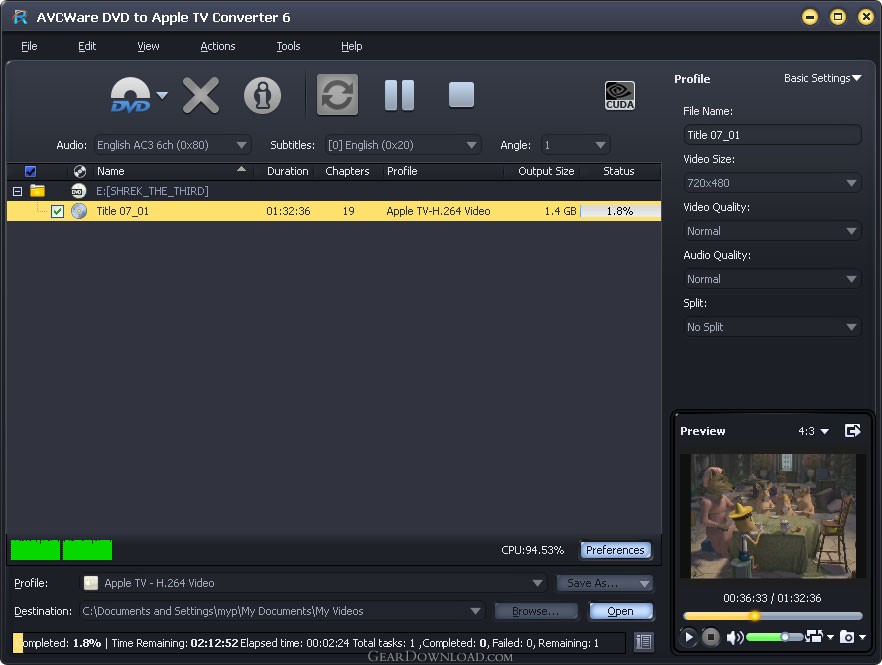882x665 pixels.
Task: Click the disc icon beside Title 07_01
Action: click(x=79, y=211)
